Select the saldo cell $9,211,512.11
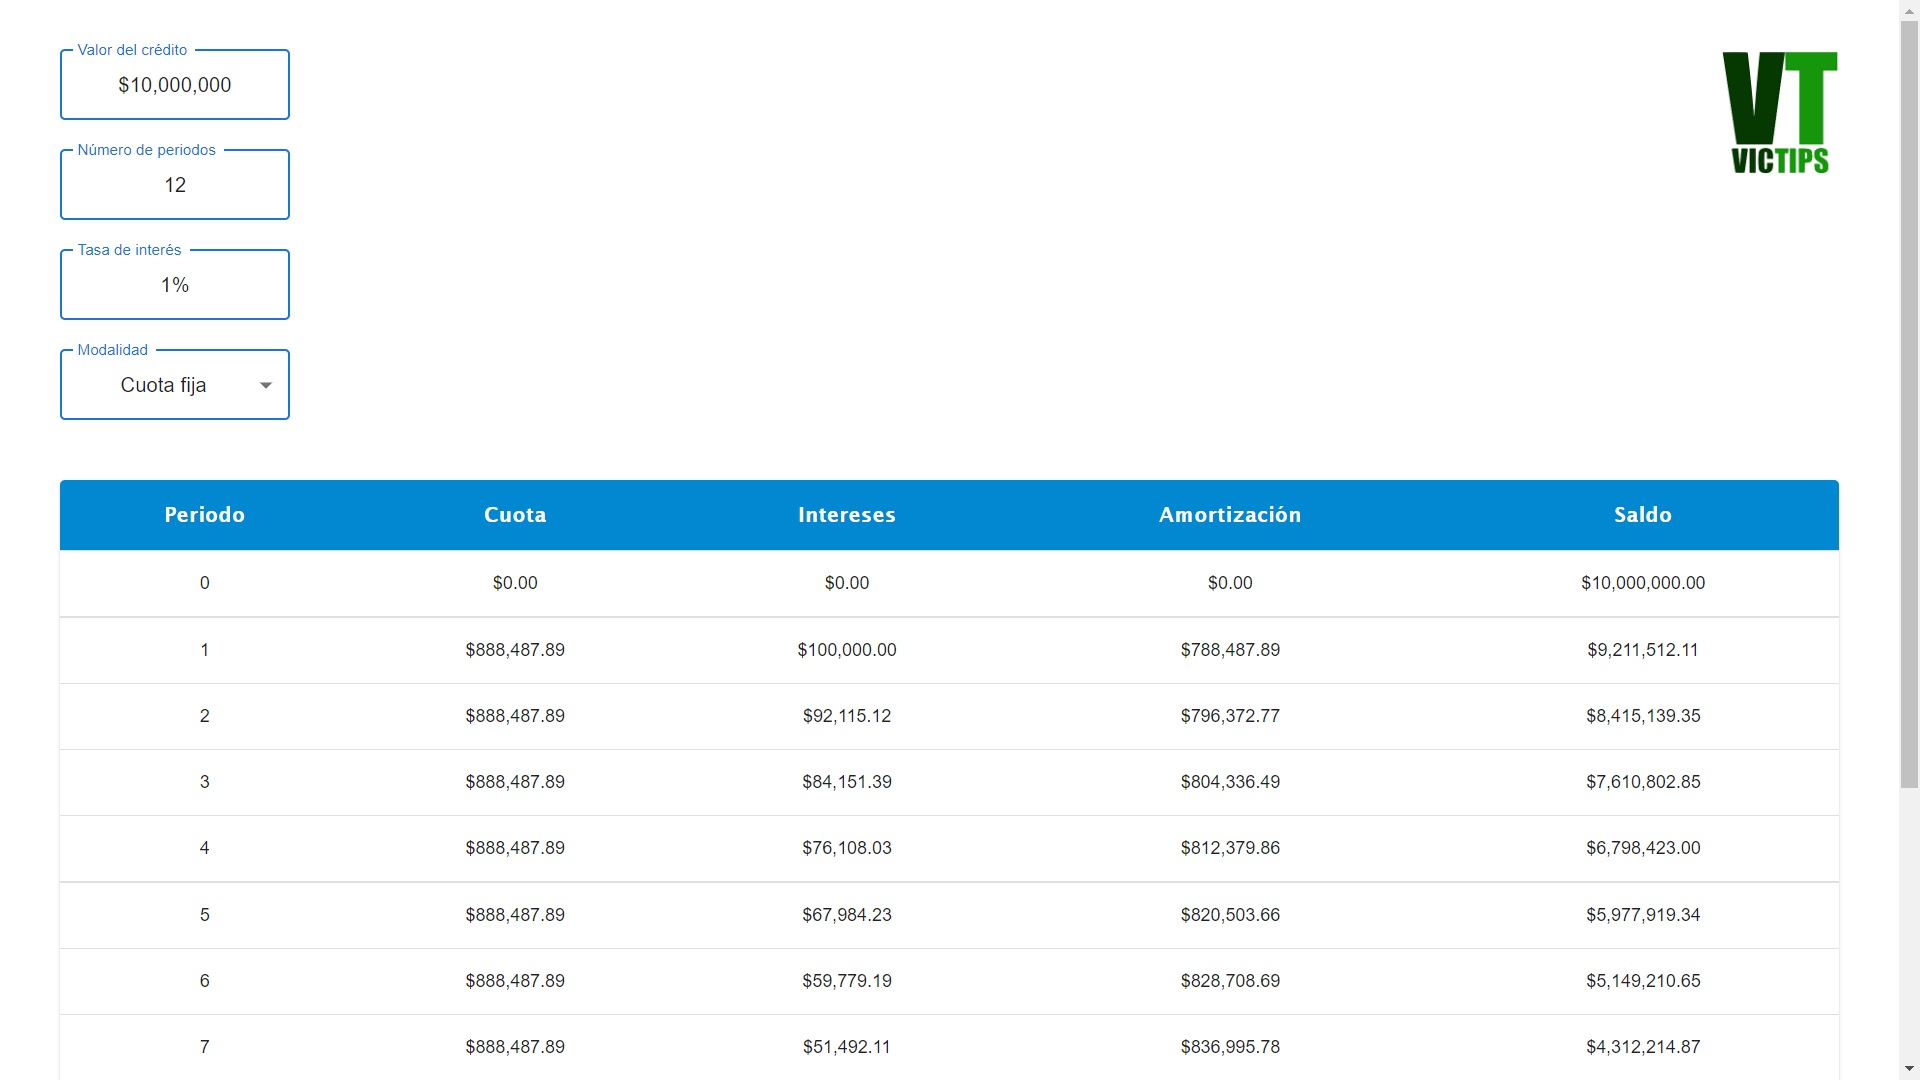 pyautogui.click(x=1643, y=650)
